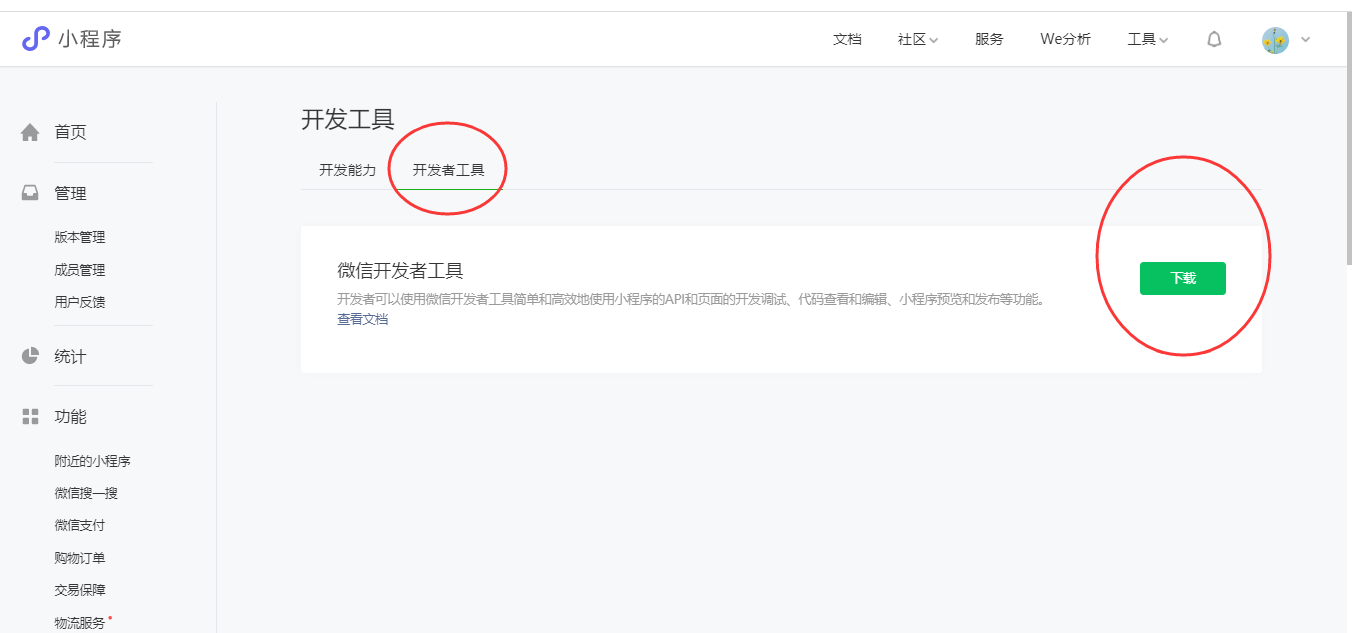Switch to the 开发能力 tab
Image resolution: width=1352 pixels, height=633 pixels.
347,170
